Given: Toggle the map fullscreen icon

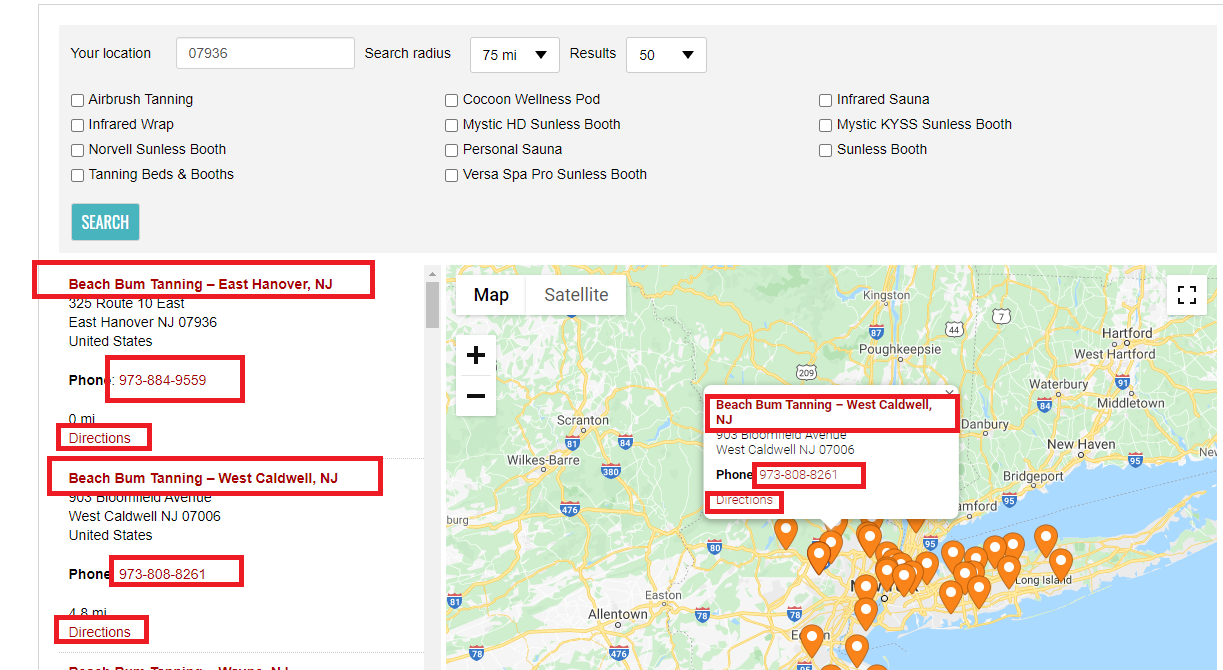Looking at the screenshot, I should pyautogui.click(x=1187, y=295).
